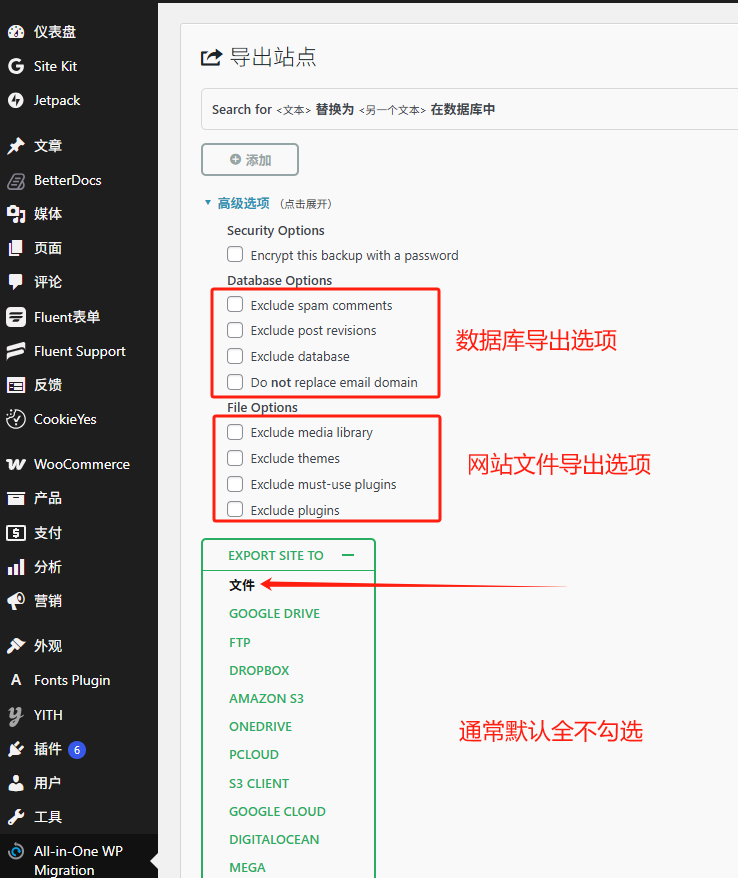Click the 反馈 feedback icon
This screenshot has height=878, width=738.
tap(16, 385)
